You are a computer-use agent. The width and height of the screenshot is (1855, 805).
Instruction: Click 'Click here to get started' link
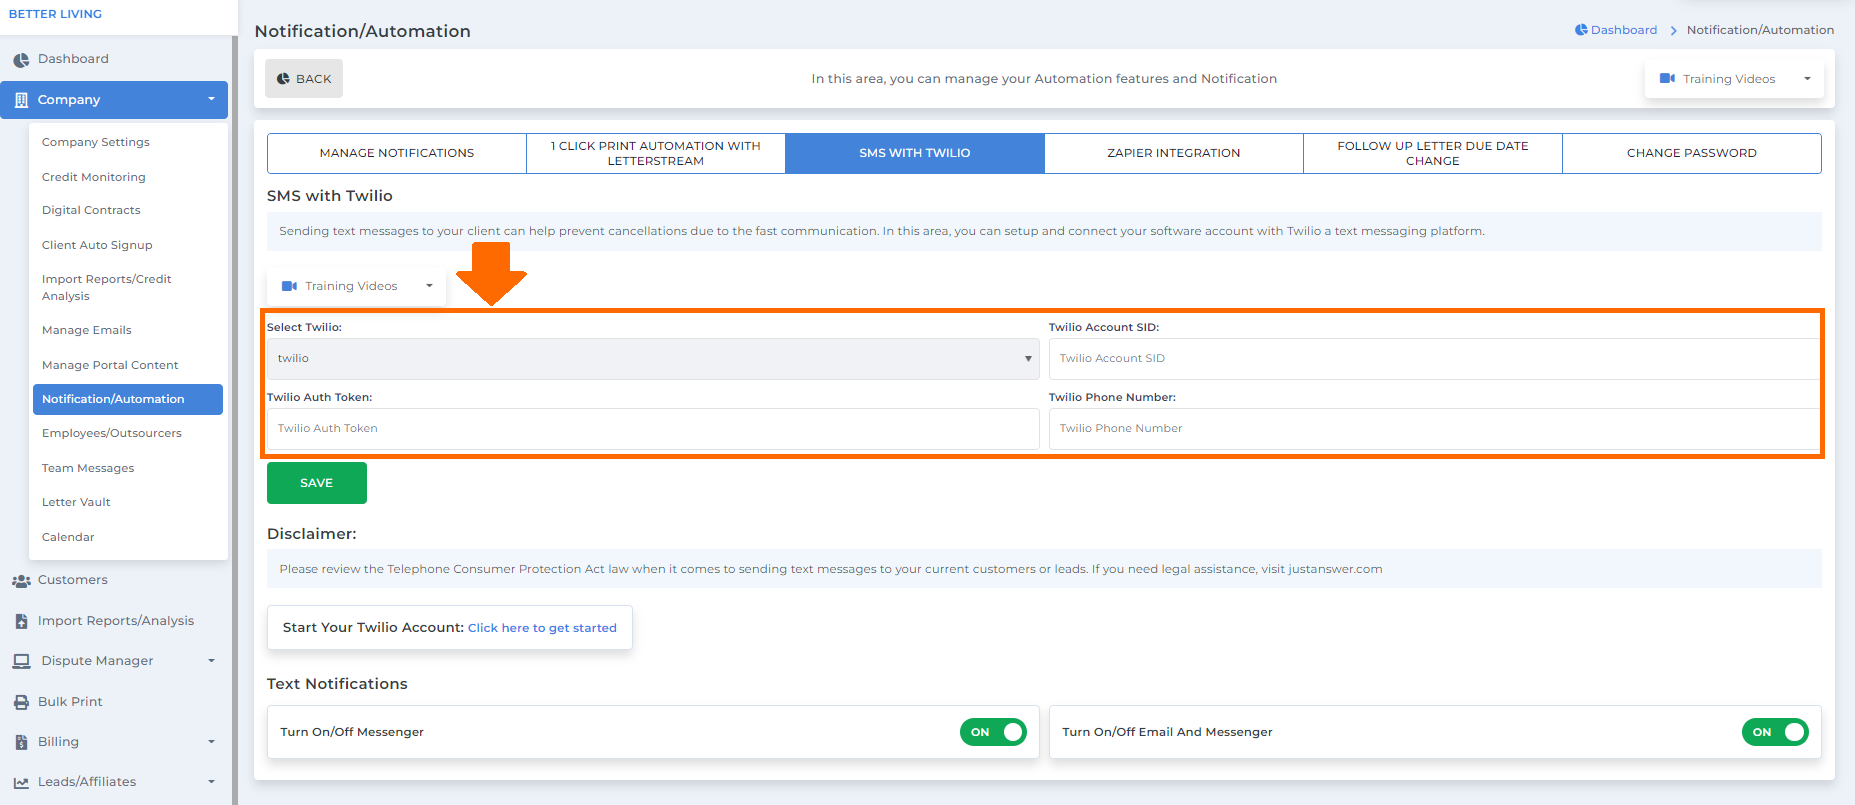pos(542,628)
